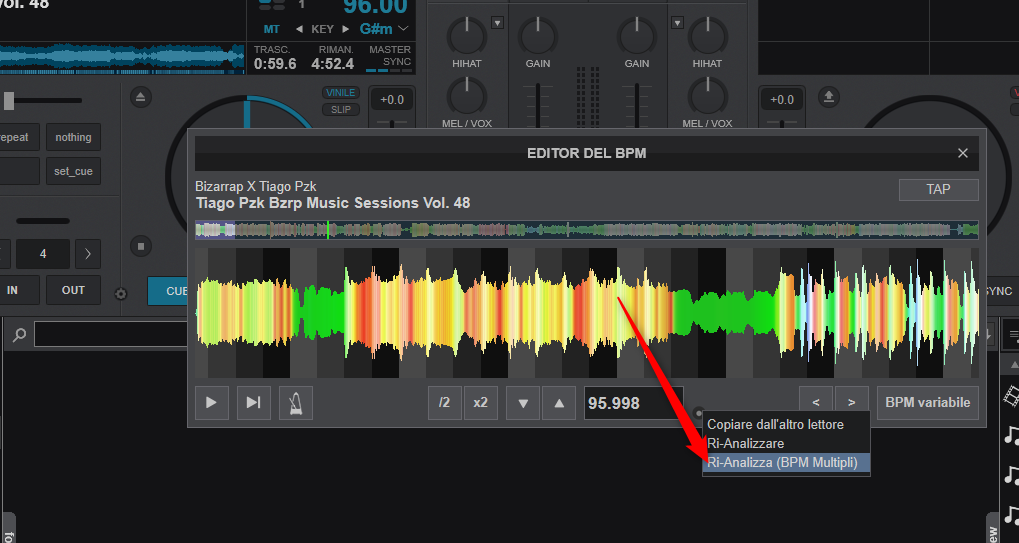Click the set_cue pad button
1019x543 pixels.
point(73,171)
